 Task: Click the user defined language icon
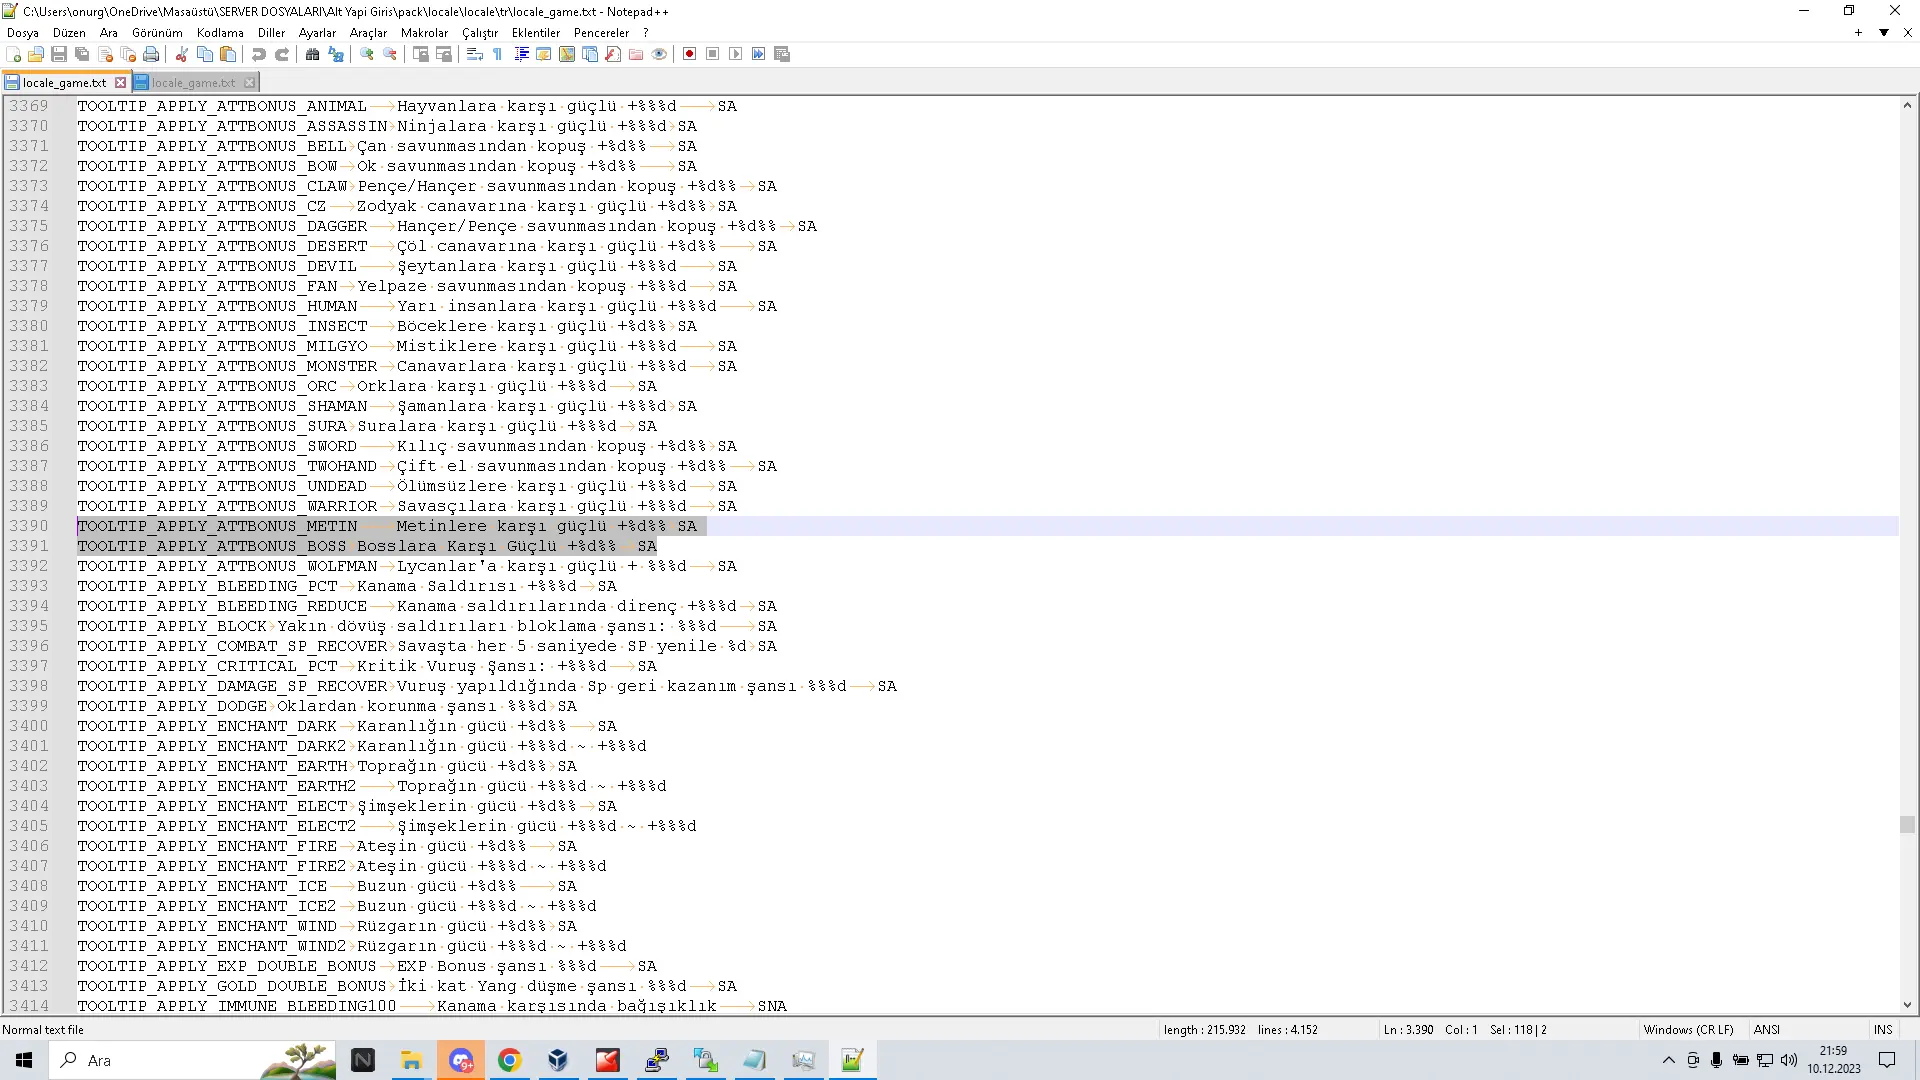click(544, 54)
